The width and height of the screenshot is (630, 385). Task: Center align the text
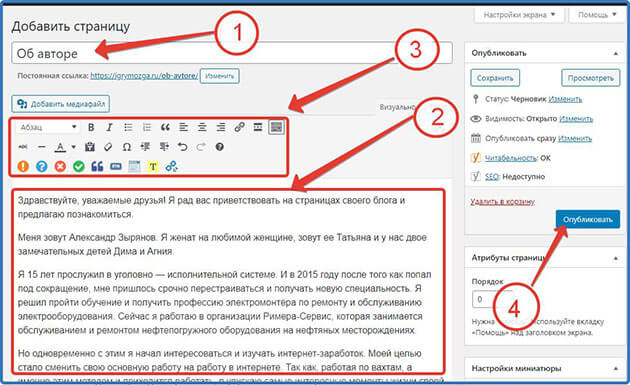tap(202, 127)
